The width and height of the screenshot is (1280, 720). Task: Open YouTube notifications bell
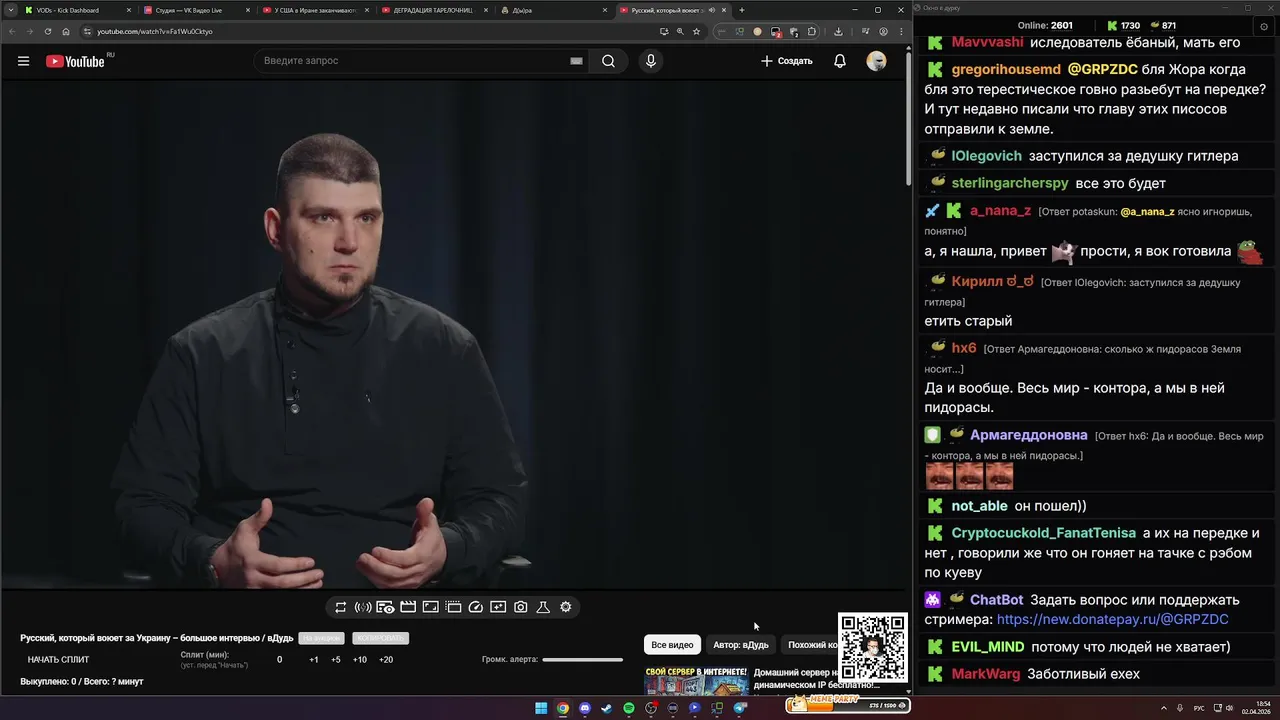(x=840, y=61)
